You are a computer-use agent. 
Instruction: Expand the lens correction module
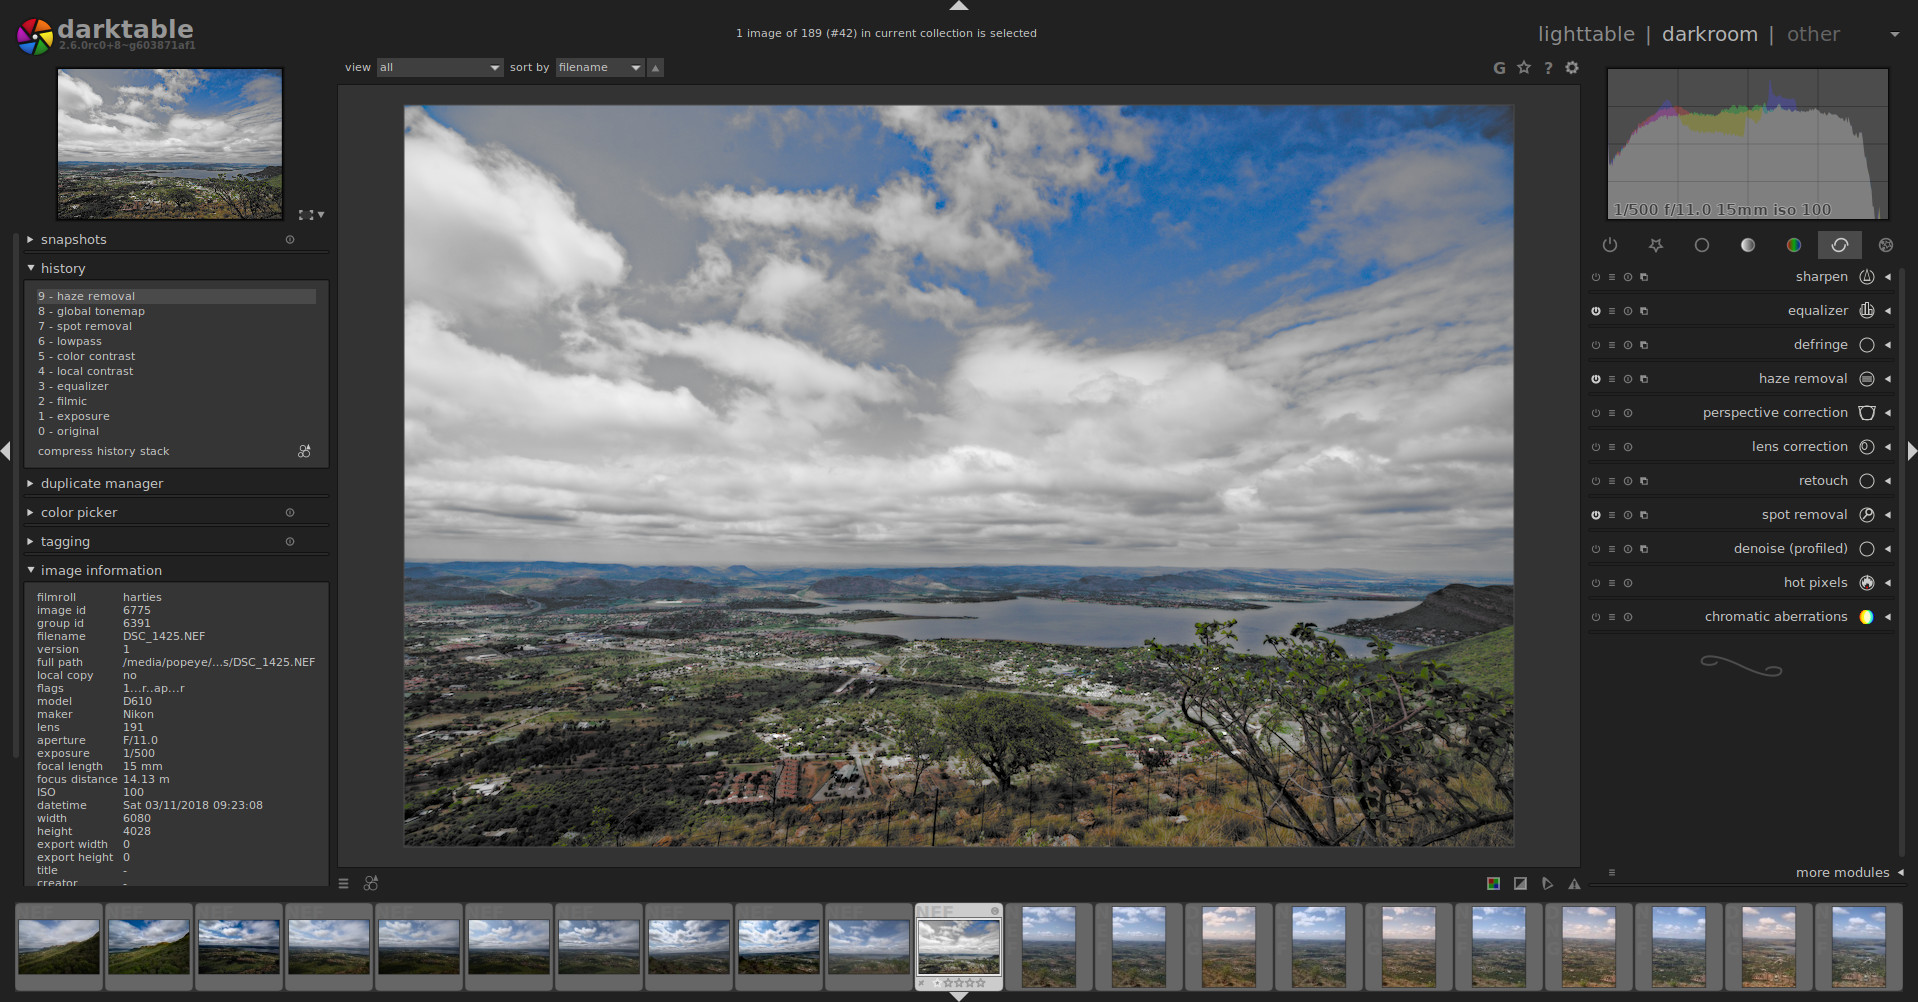click(x=1798, y=447)
